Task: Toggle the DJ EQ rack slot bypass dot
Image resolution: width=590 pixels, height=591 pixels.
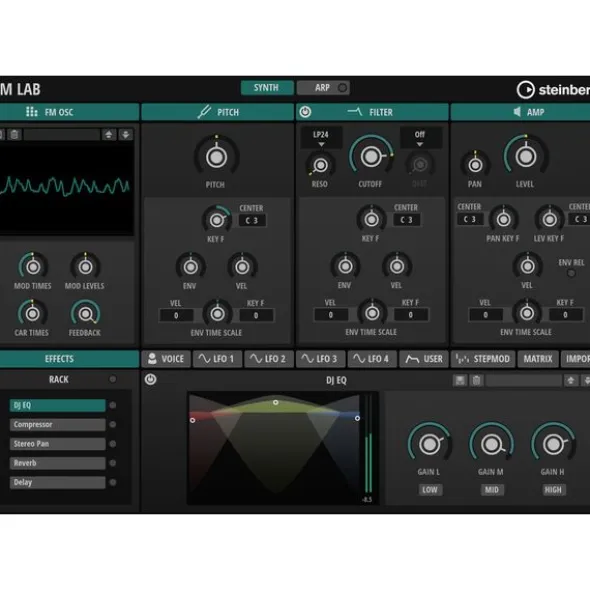Action: pos(112,405)
